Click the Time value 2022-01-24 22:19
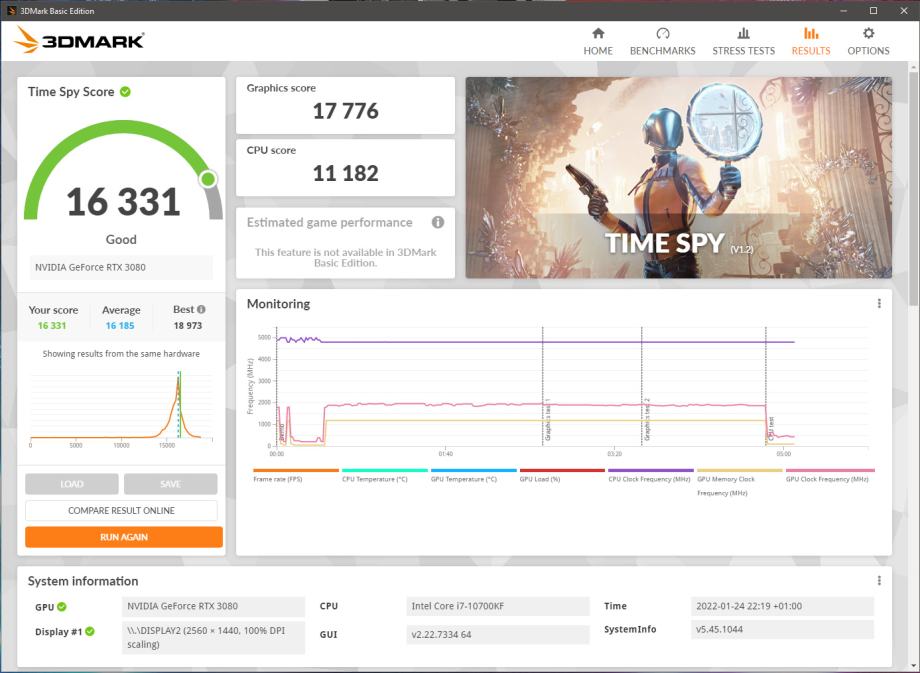 (x=782, y=606)
